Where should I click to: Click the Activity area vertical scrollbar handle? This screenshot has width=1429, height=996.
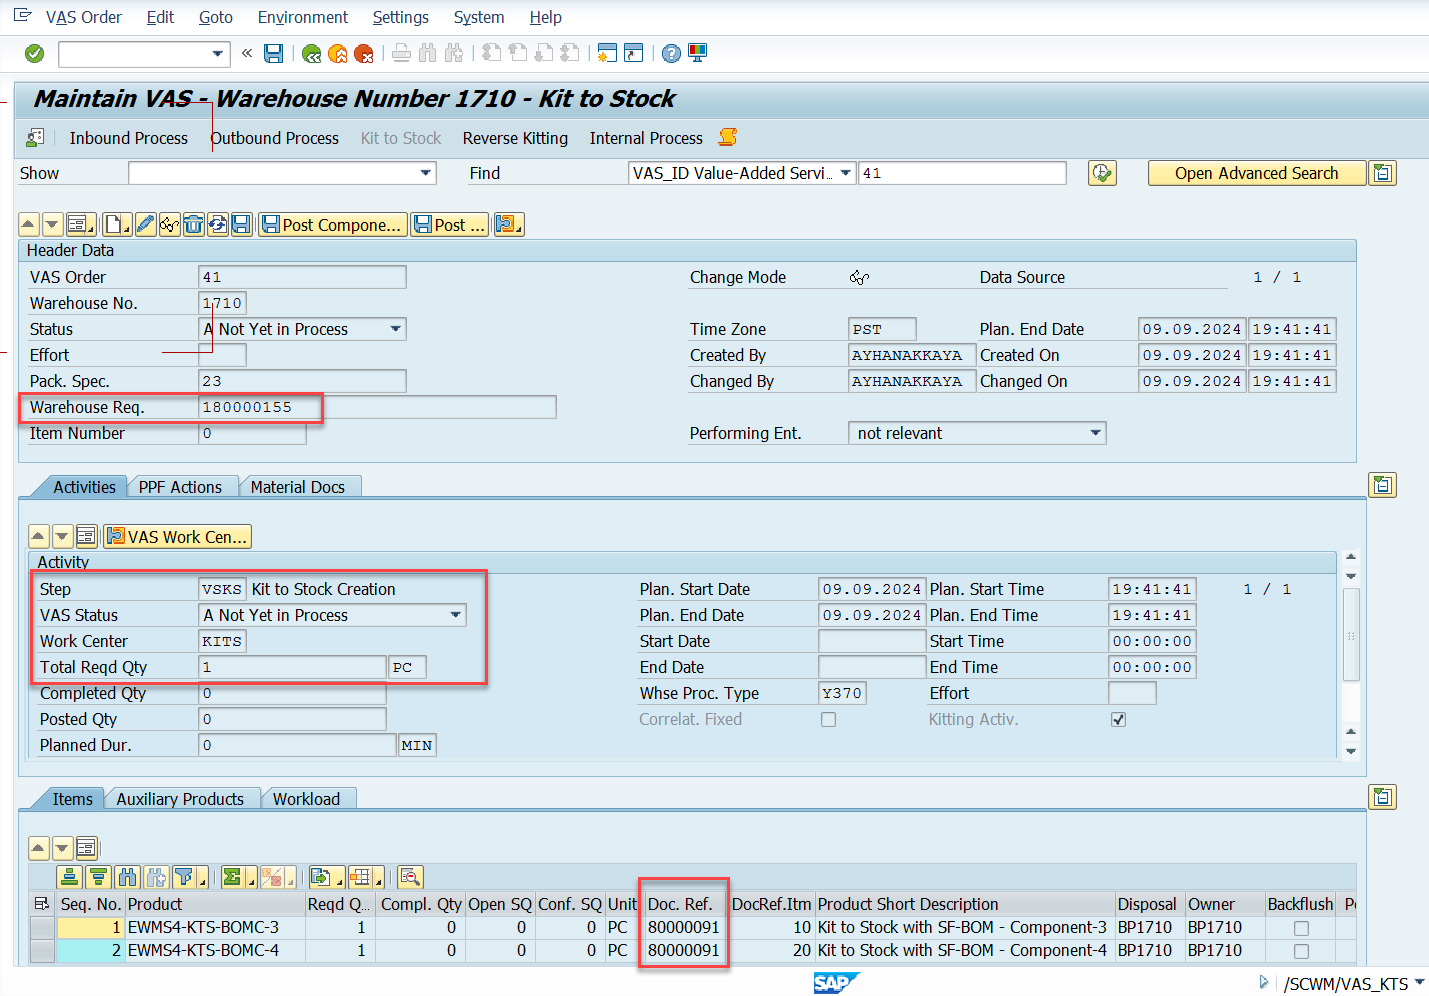1351,635
